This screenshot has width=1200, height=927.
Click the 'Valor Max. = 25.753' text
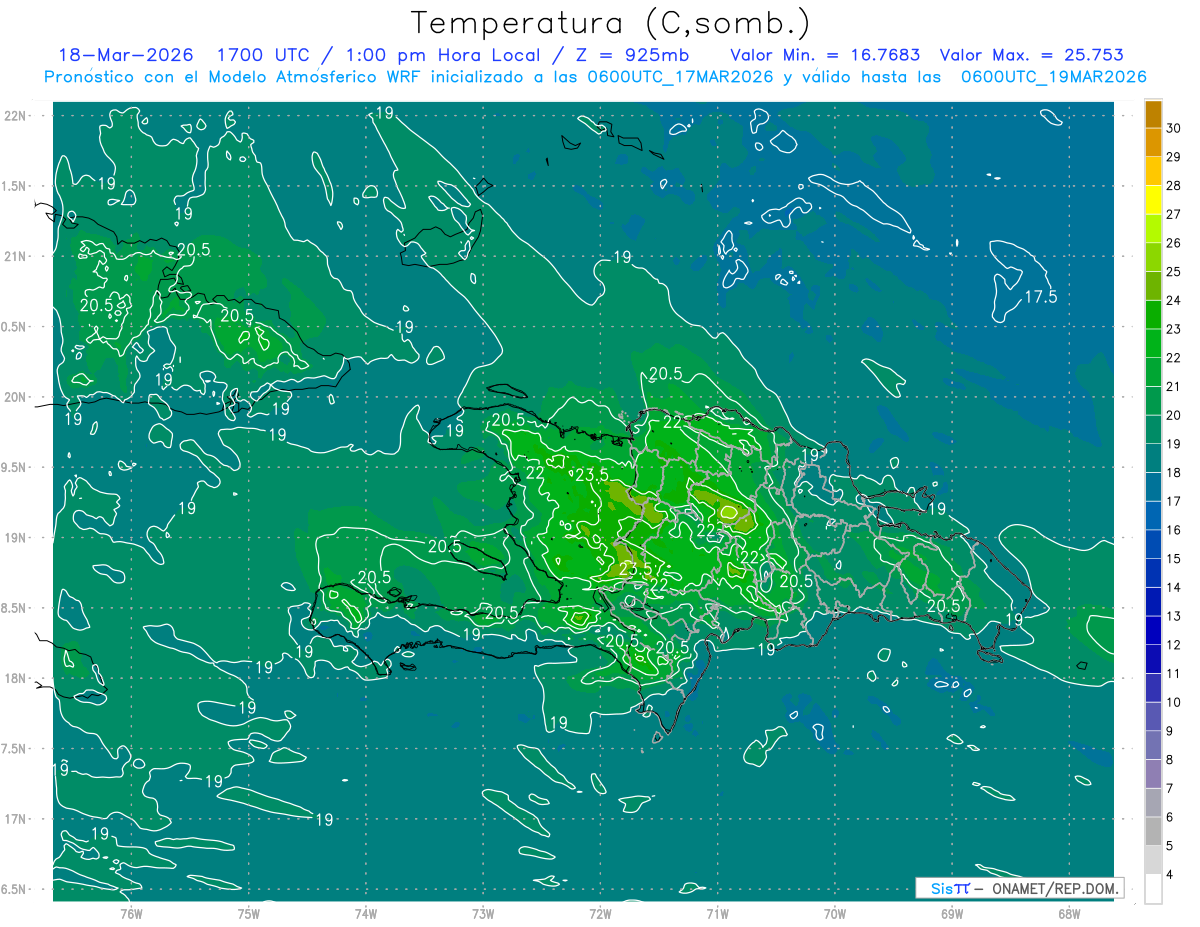(x=1032, y=55)
